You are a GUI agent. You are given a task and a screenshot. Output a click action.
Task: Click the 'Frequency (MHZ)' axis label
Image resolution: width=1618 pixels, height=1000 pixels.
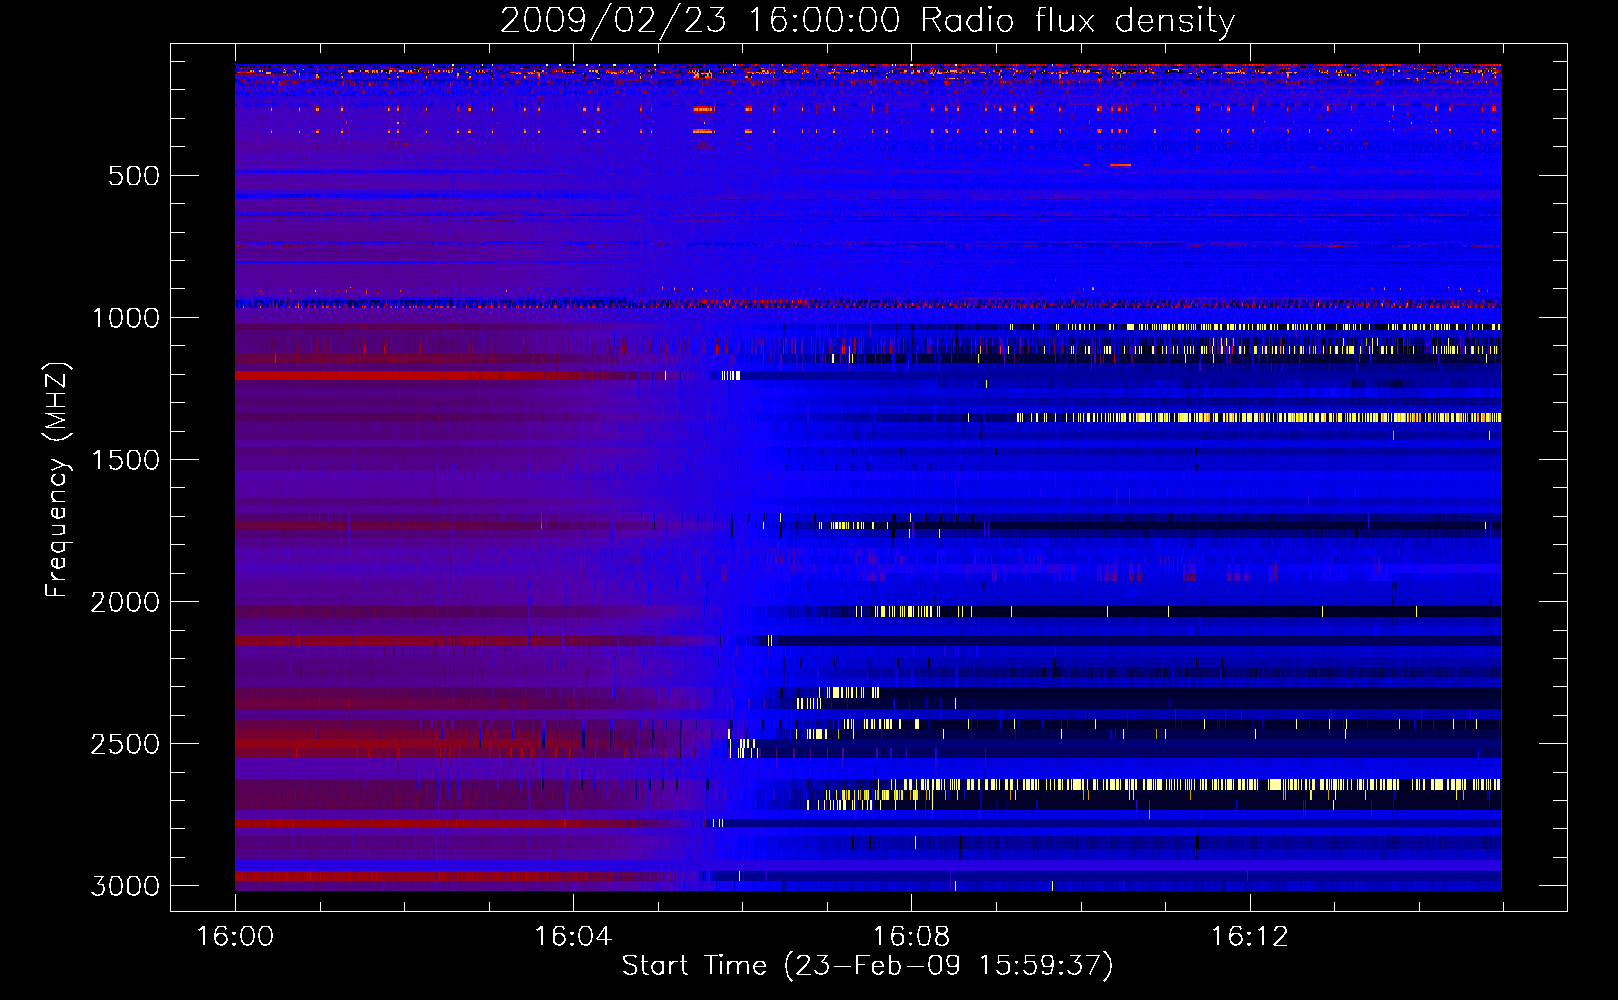pyautogui.click(x=57, y=480)
